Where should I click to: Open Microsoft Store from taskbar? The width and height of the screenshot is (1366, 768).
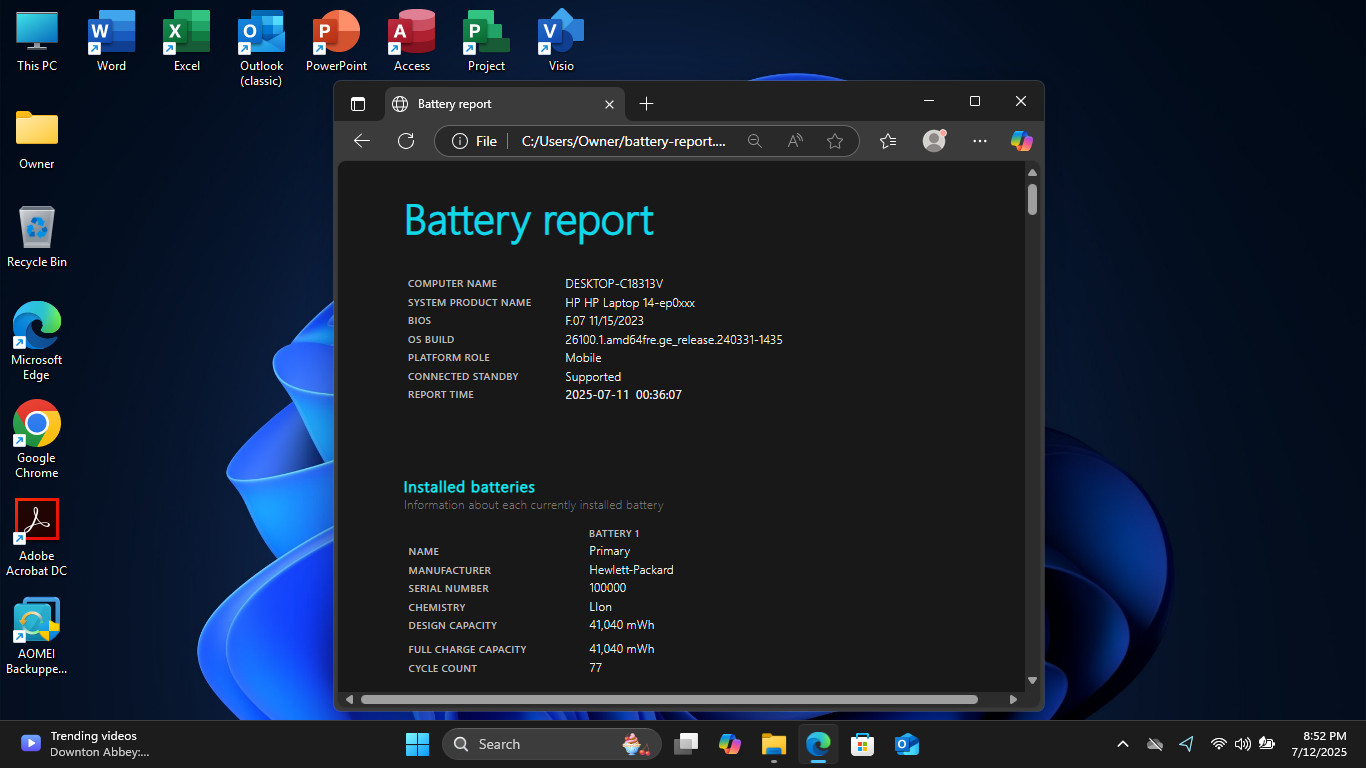coord(862,744)
